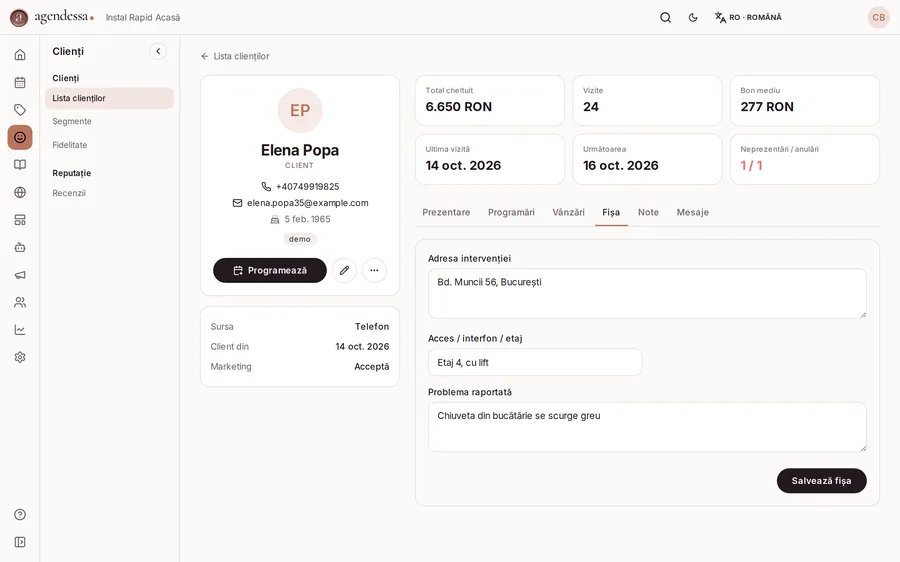The image size is (900, 562).
Task: Open the storefront layout icon in sidebar
Action: [20, 220]
